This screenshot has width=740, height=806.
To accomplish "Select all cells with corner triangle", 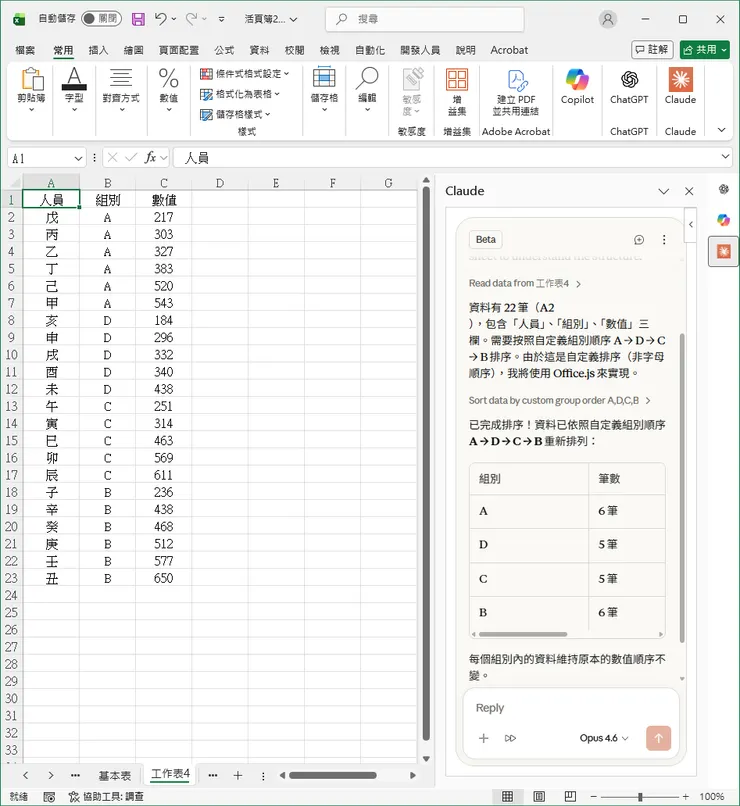I will pos(14,182).
